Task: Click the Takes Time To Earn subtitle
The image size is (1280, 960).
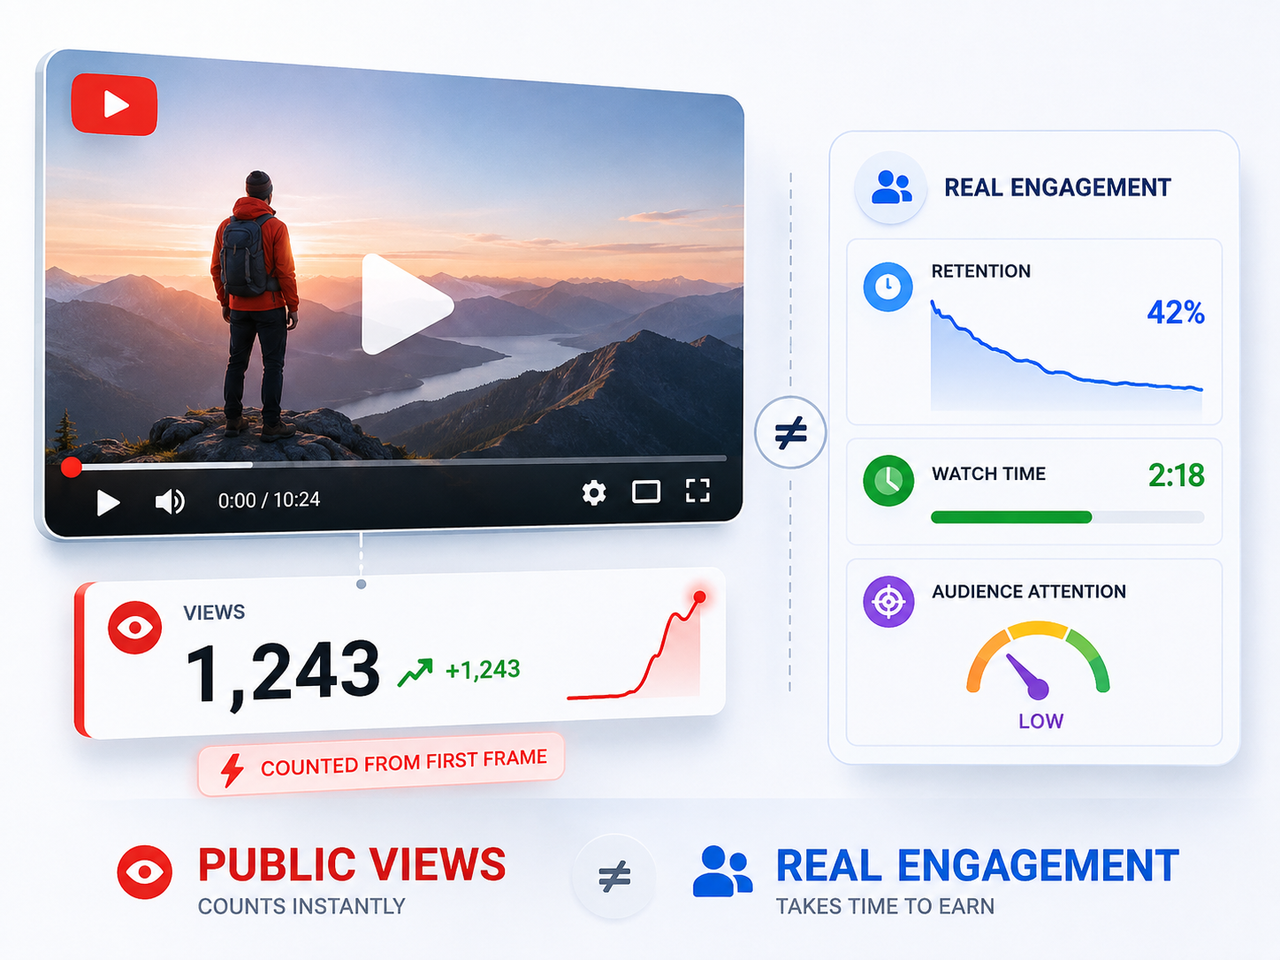Action: pos(885,906)
